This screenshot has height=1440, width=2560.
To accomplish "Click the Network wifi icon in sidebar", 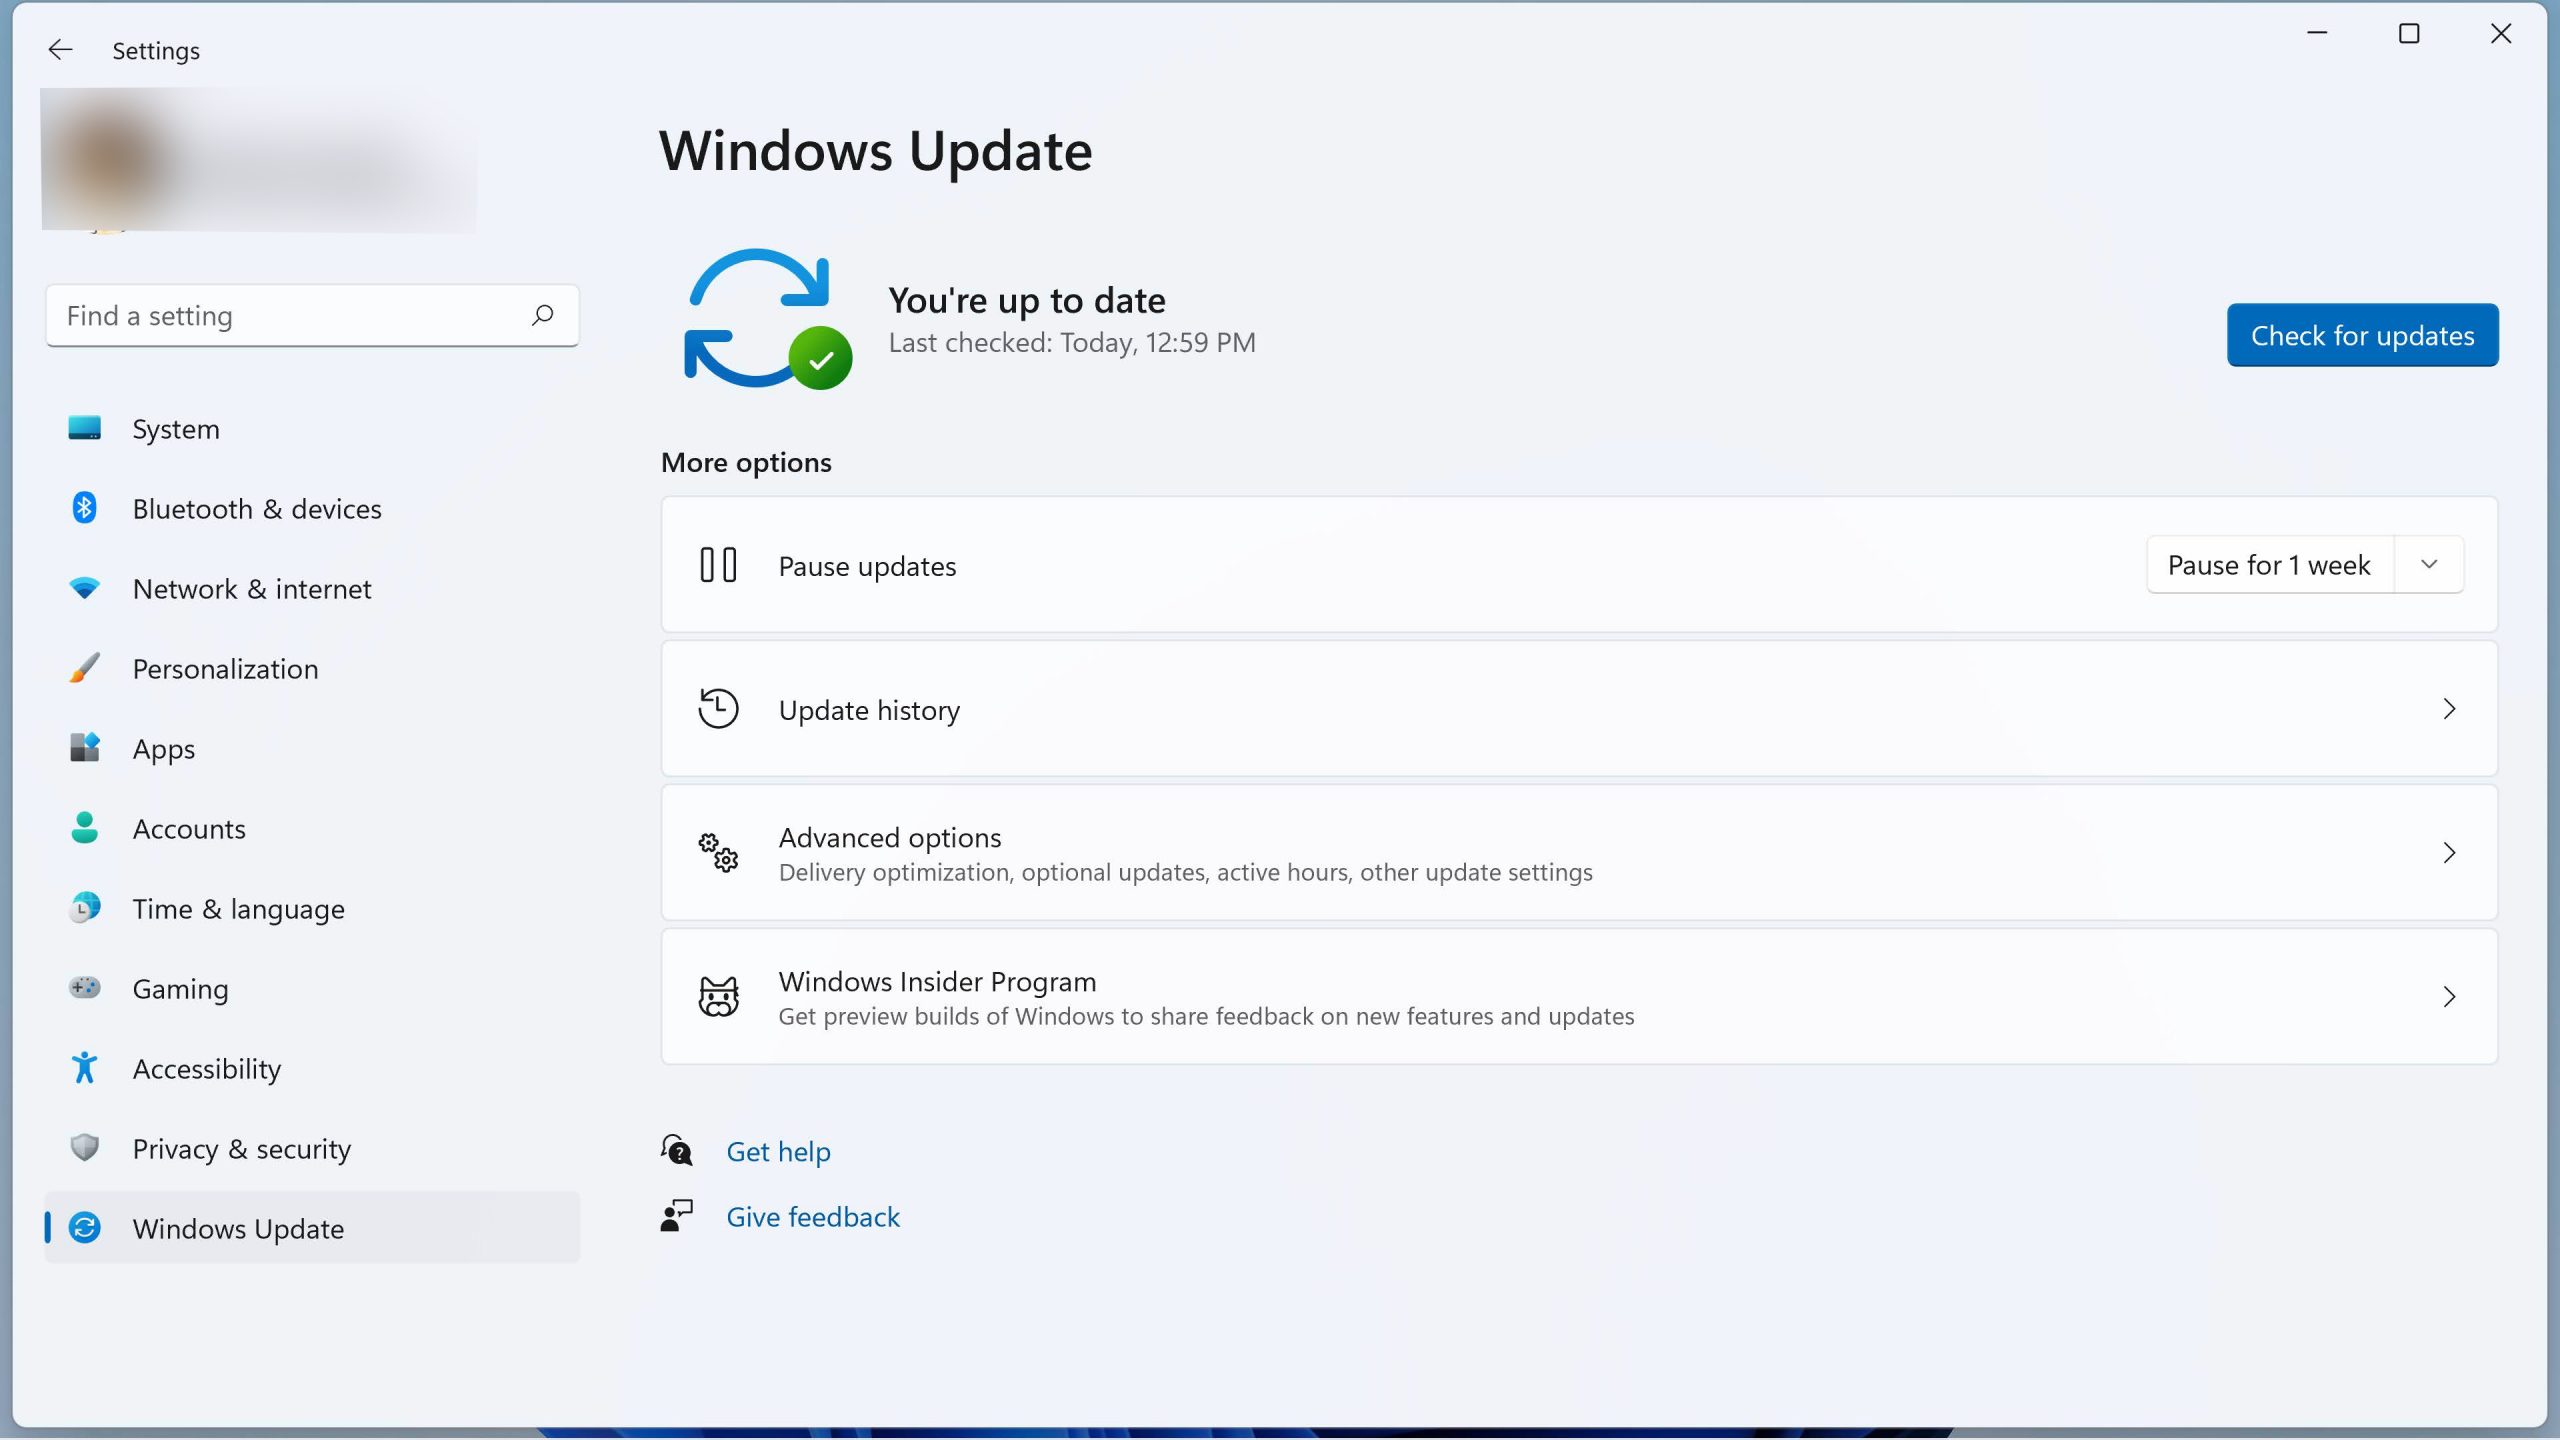I will coord(84,588).
